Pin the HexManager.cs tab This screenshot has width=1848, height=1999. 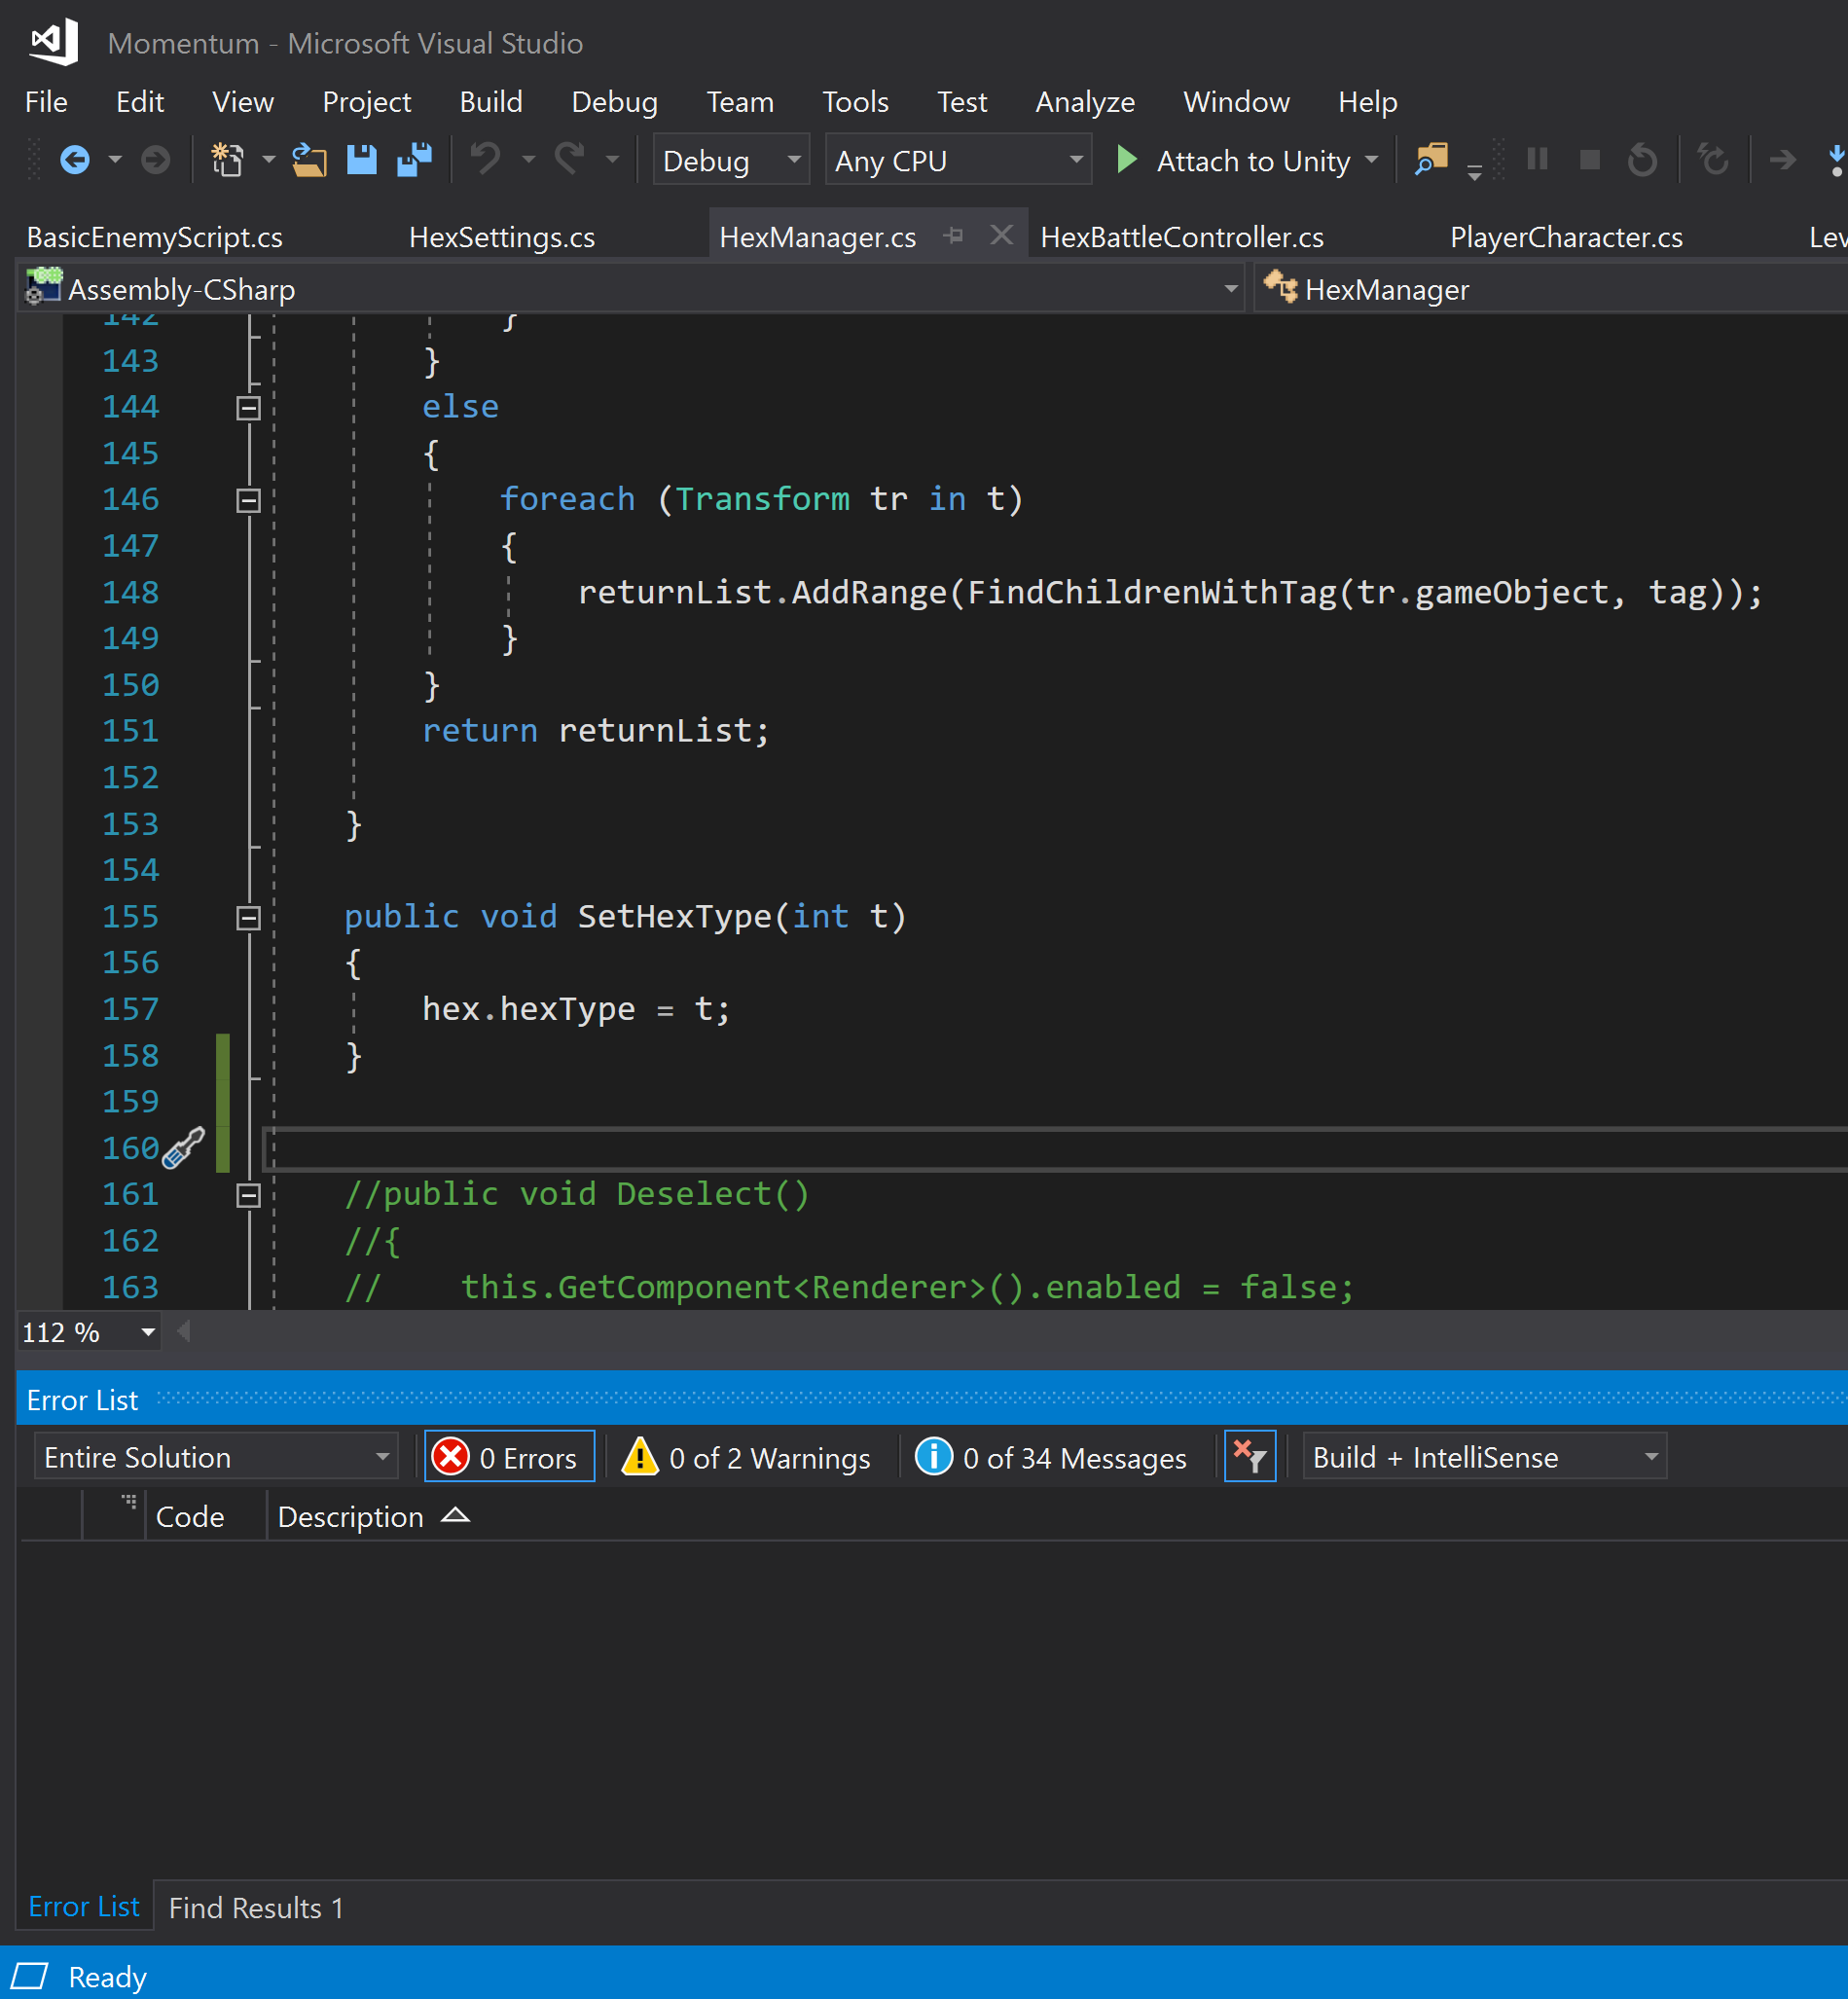953,236
